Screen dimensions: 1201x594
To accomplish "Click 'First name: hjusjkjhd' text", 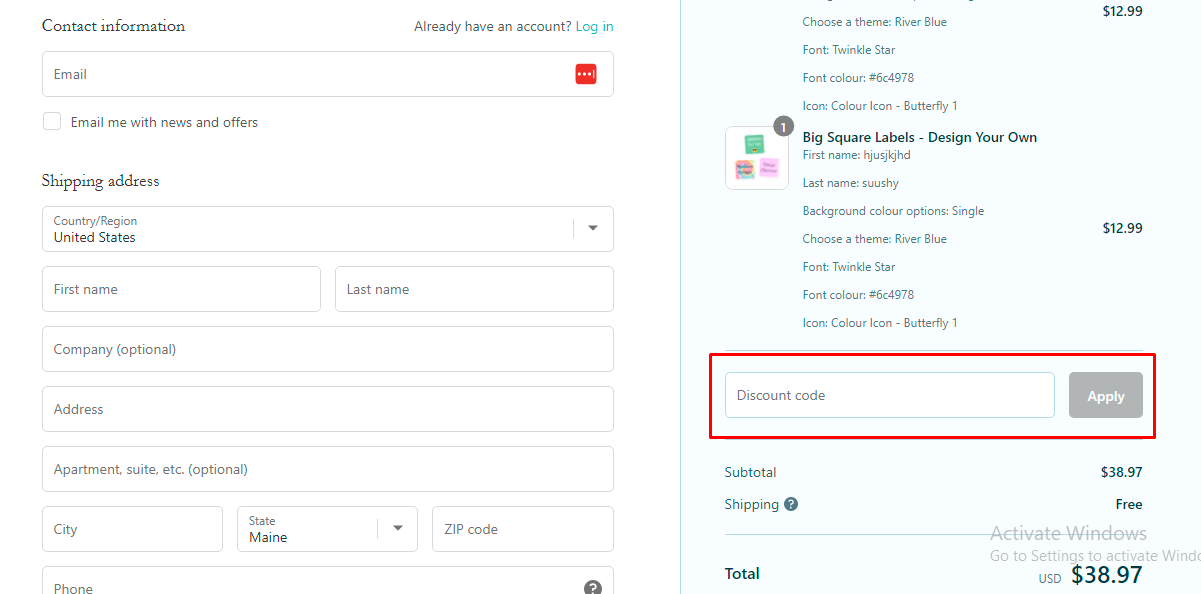I will 857,155.
